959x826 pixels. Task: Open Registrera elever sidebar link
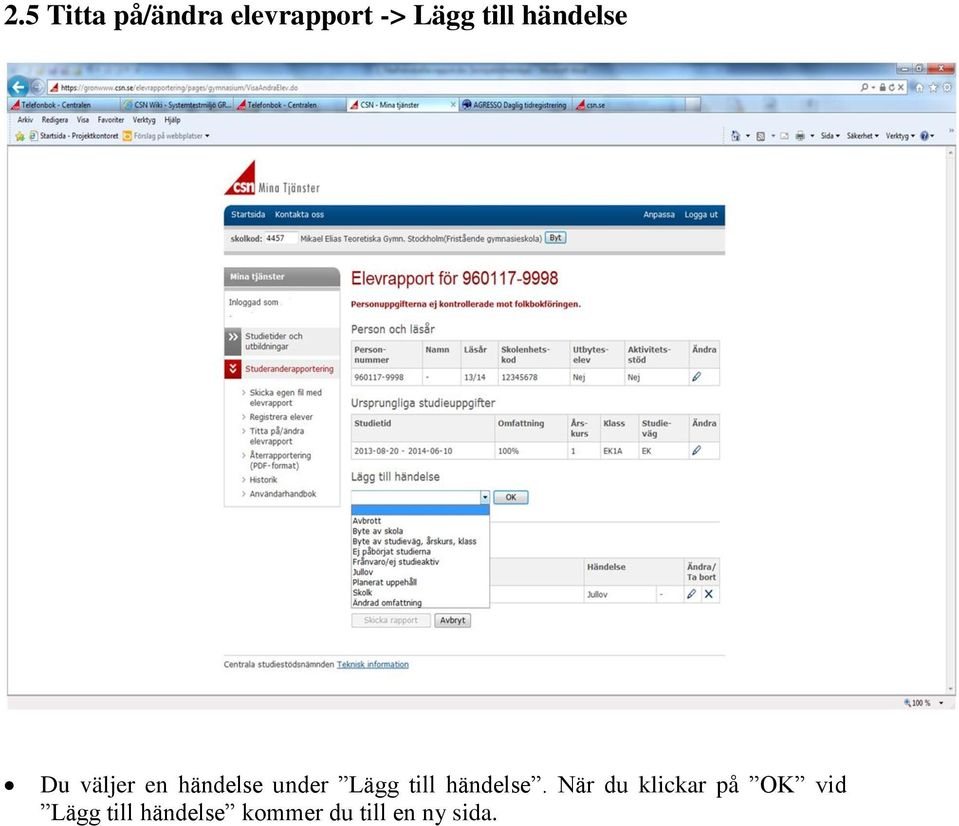click(x=281, y=417)
